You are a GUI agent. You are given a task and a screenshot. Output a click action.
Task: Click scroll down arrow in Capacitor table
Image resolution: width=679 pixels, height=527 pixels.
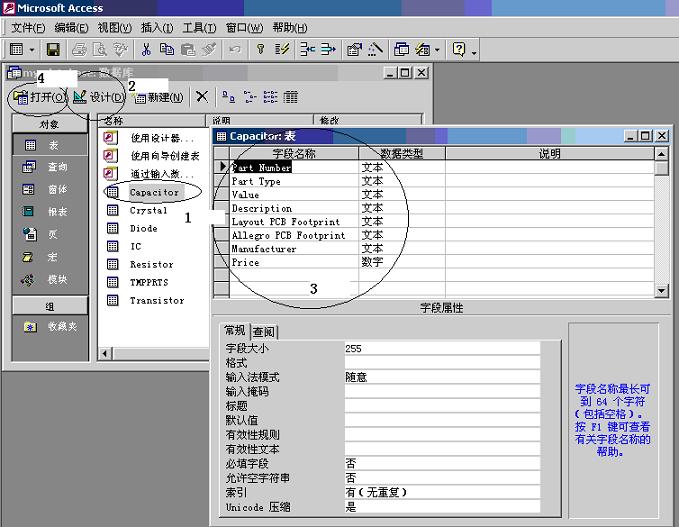point(661,290)
